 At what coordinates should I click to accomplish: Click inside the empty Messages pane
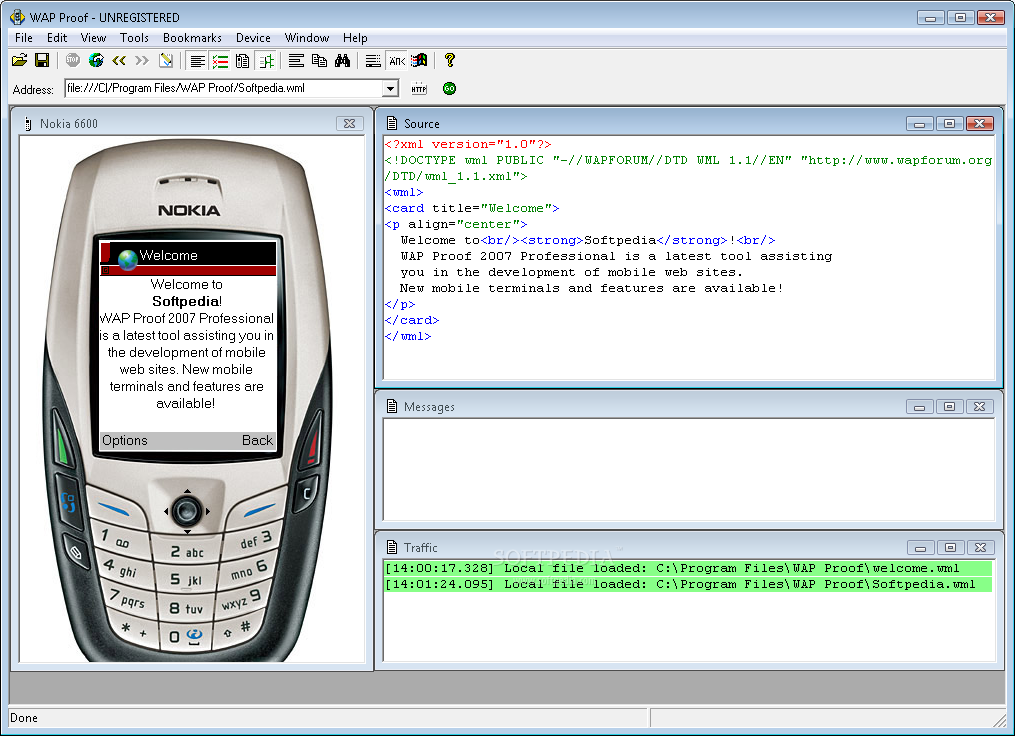pos(689,469)
